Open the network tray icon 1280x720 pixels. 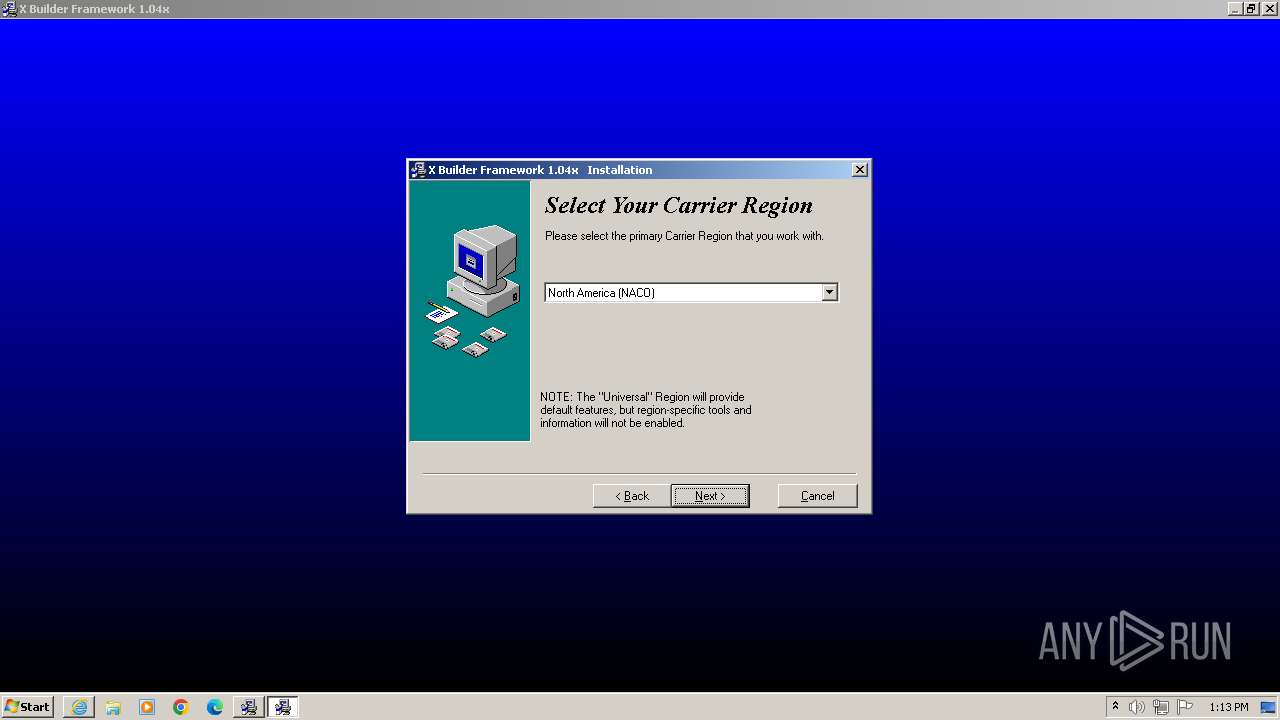1161,707
